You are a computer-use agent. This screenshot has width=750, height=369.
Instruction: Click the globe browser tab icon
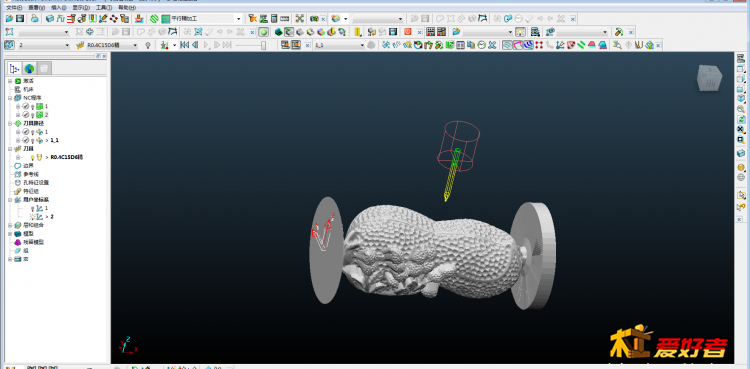[30, 68]
